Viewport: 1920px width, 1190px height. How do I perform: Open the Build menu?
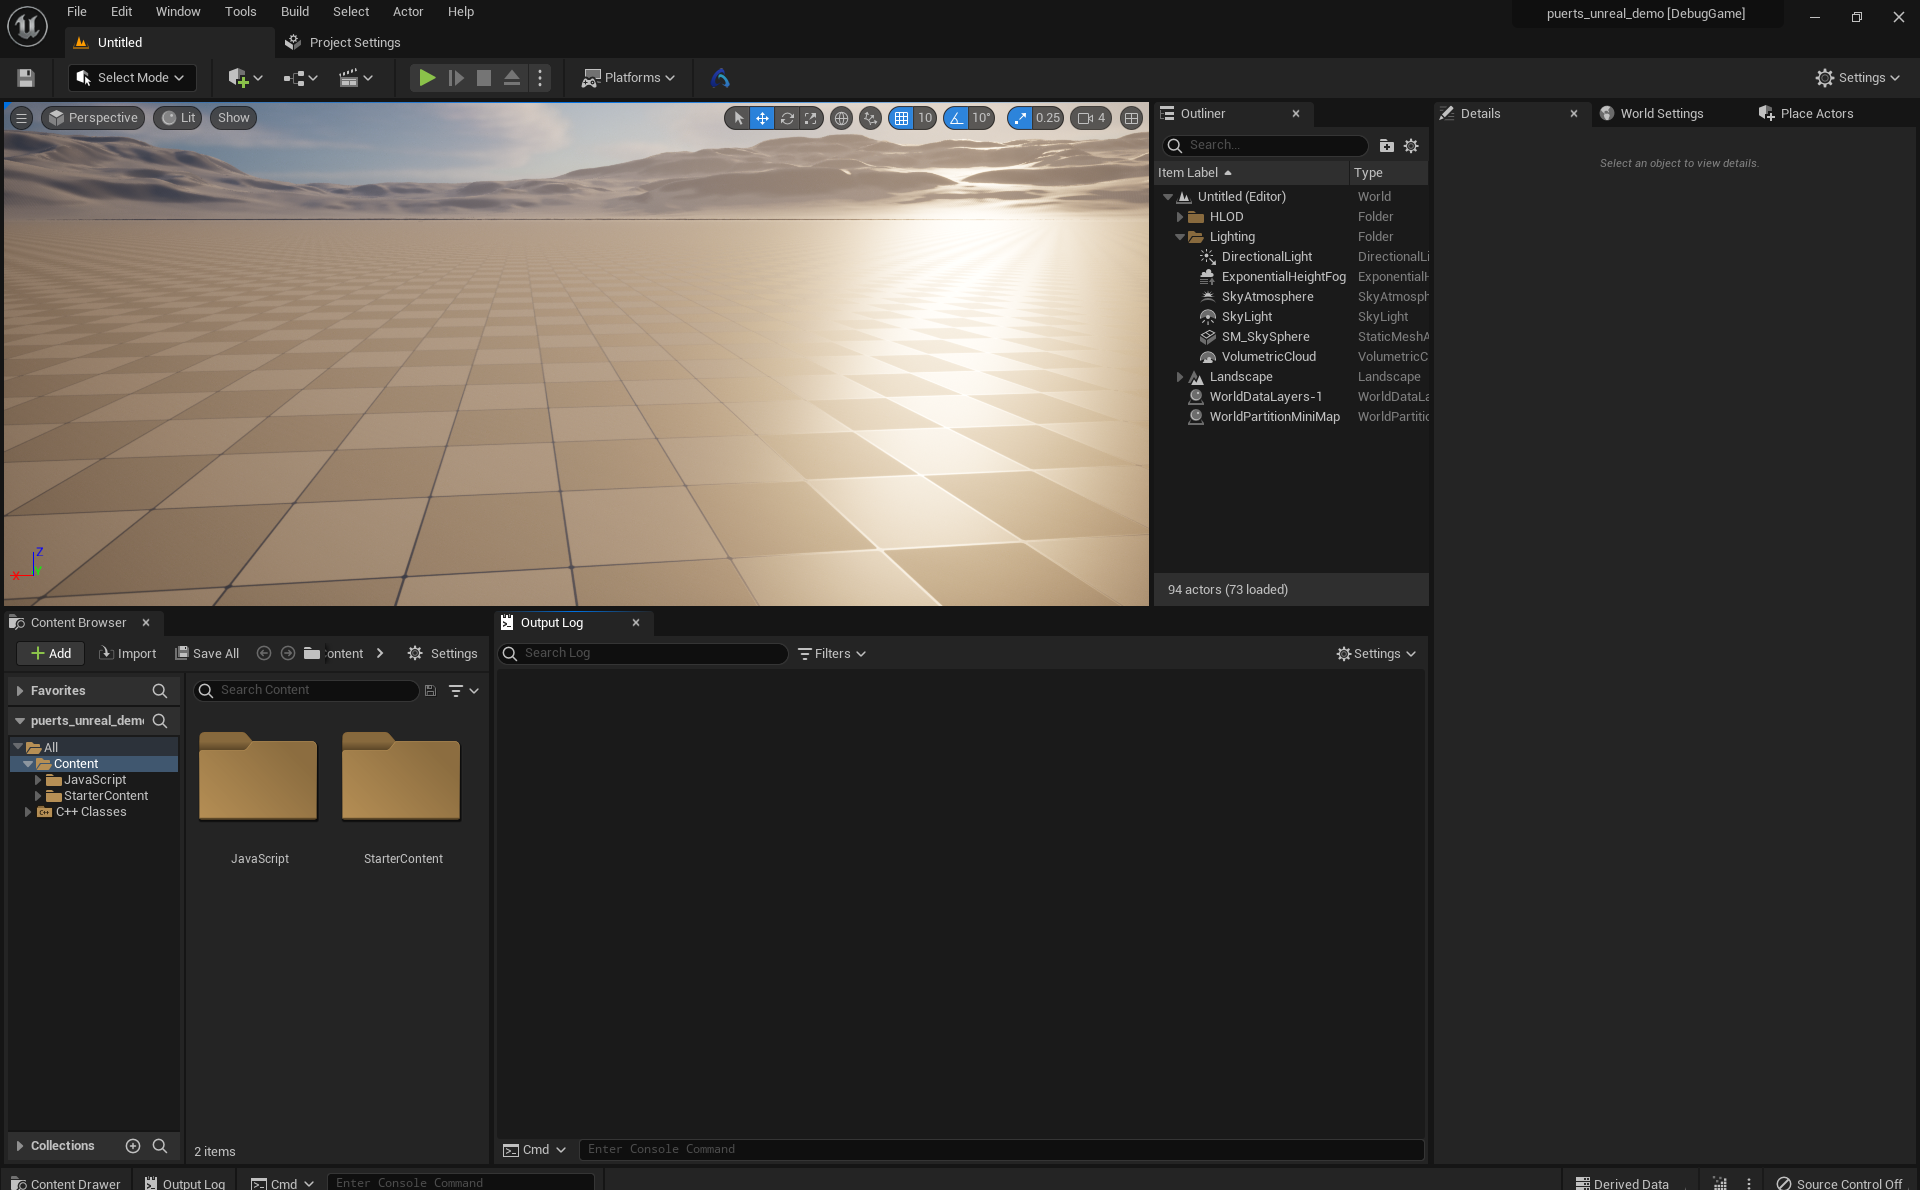(292, 11)
